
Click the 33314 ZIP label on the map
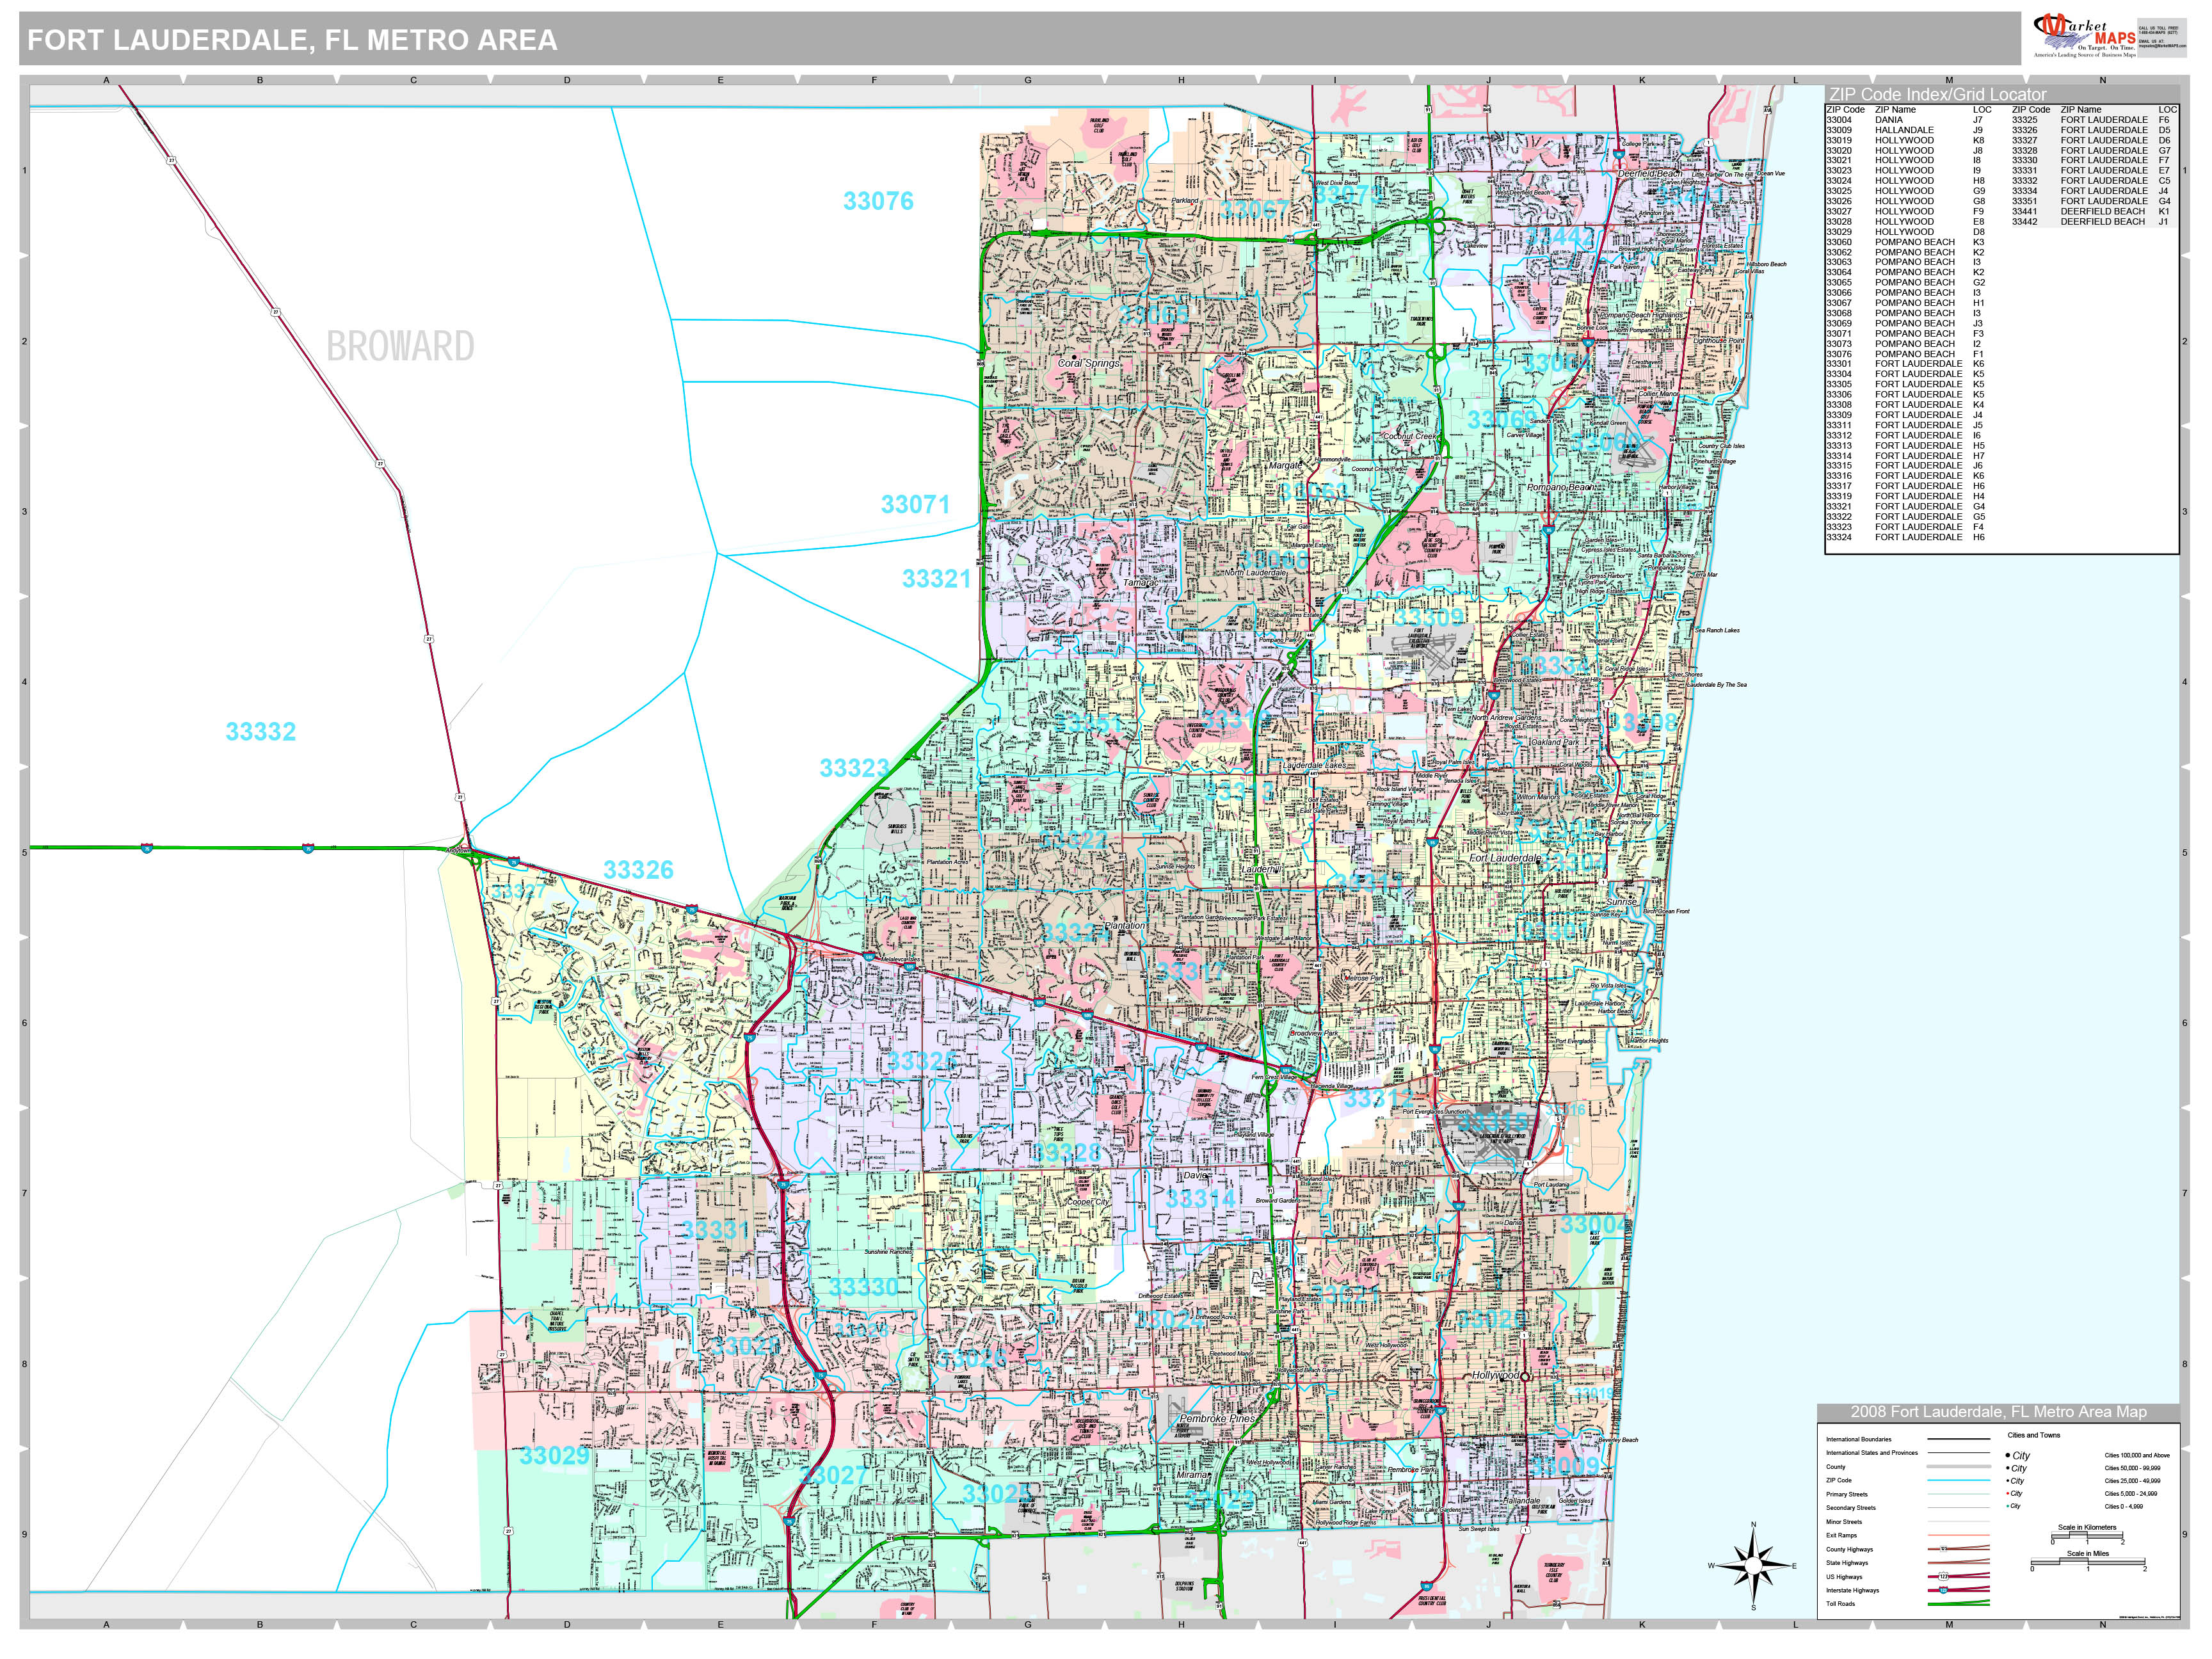(1201, 1198)
